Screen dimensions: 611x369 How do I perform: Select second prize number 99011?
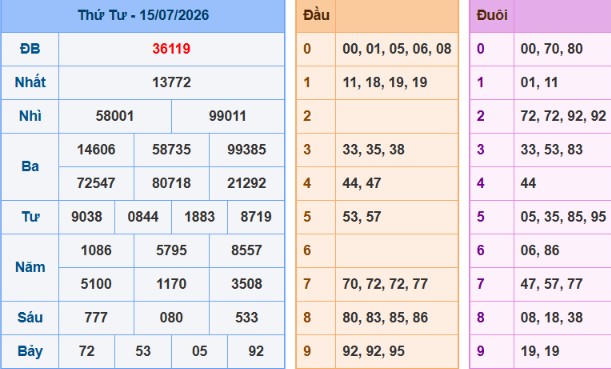coord(228,116)
